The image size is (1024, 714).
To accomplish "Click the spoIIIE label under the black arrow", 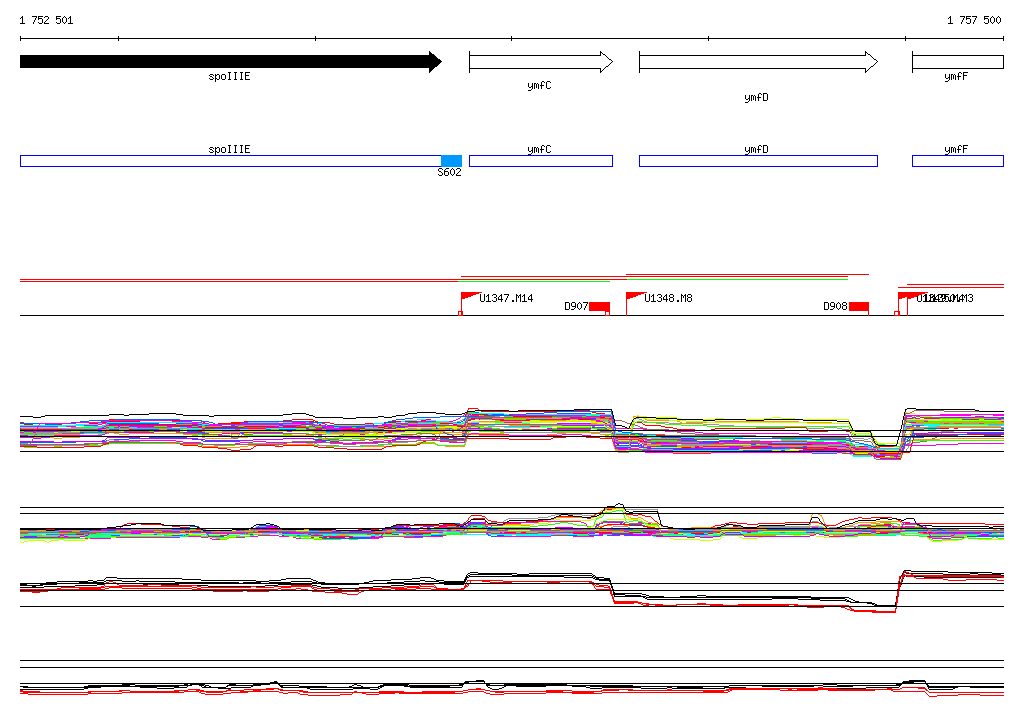I will click(229, 76).
